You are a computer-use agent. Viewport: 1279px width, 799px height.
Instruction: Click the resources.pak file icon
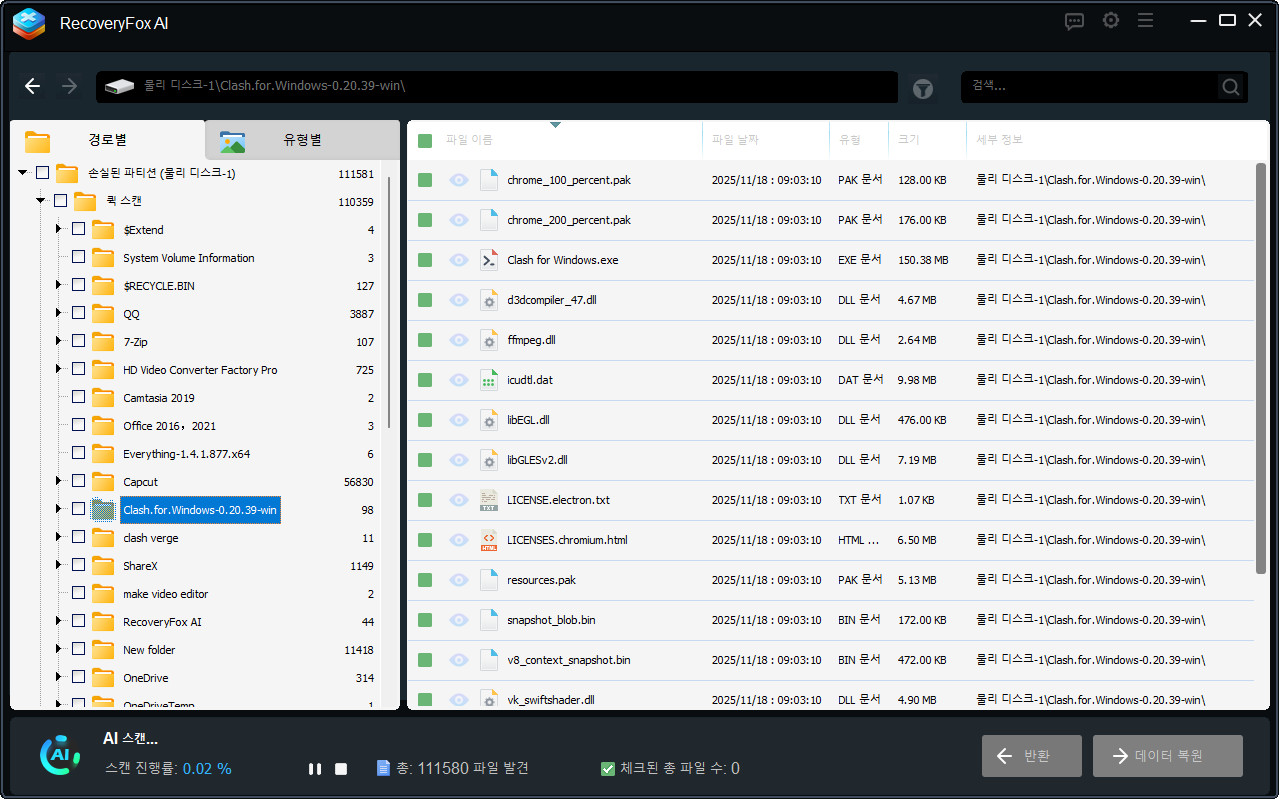pos(488,580)
